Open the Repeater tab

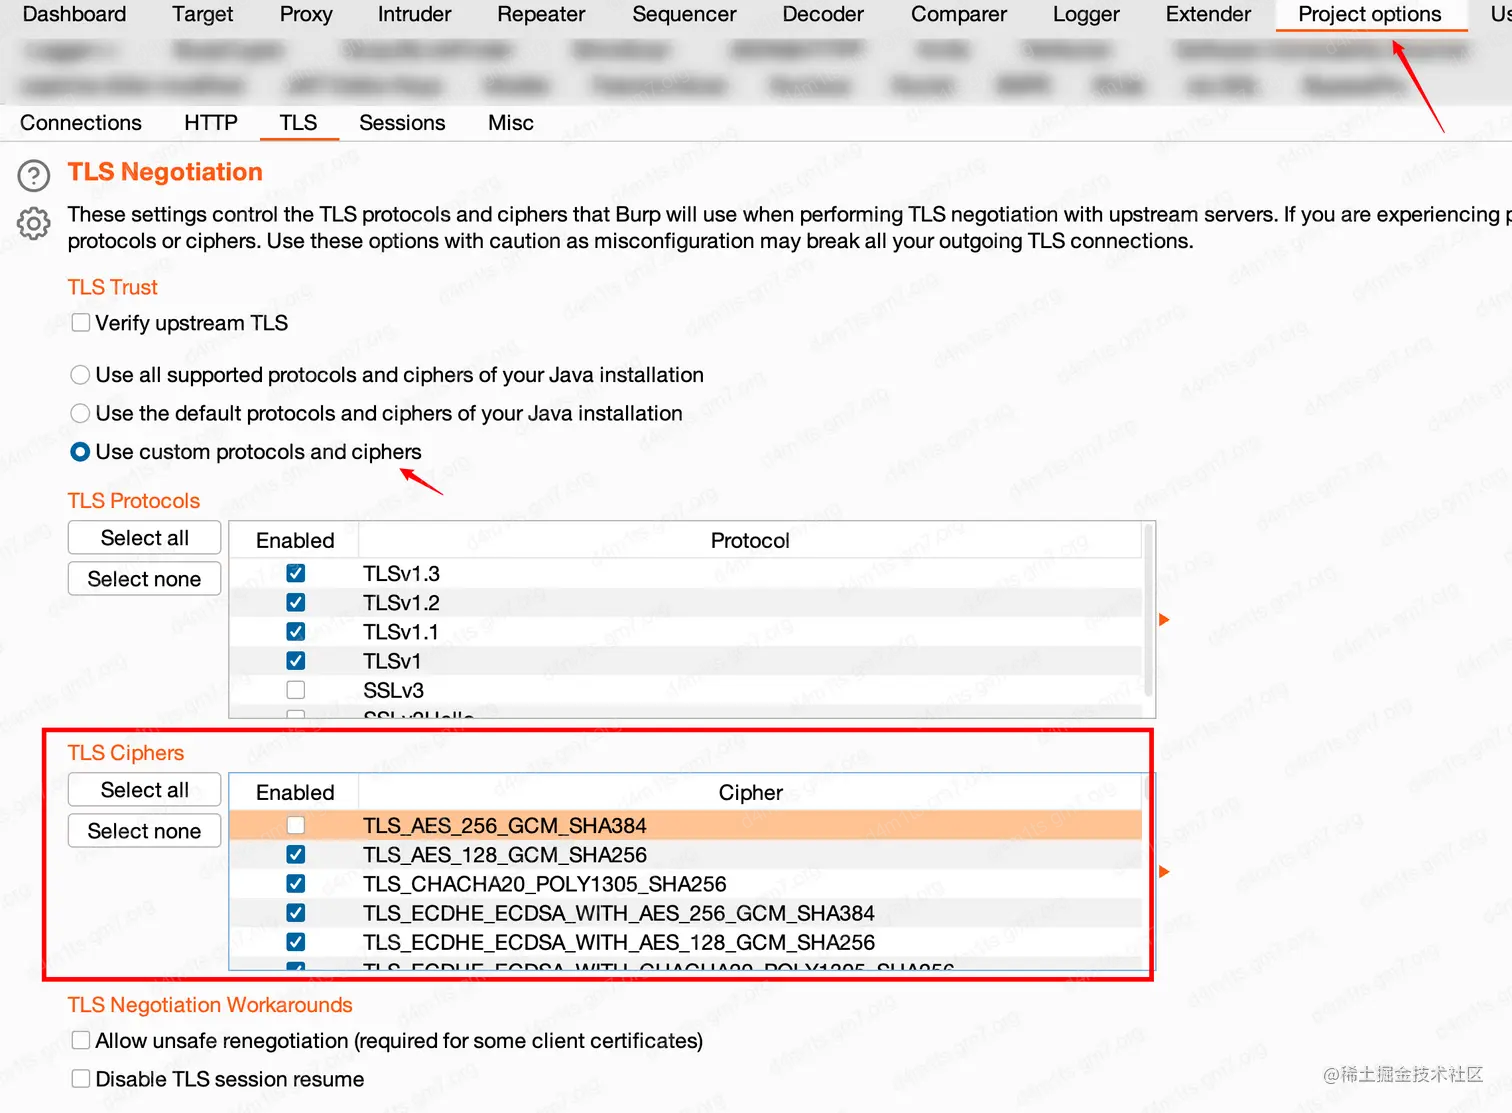tap(541, 14)
